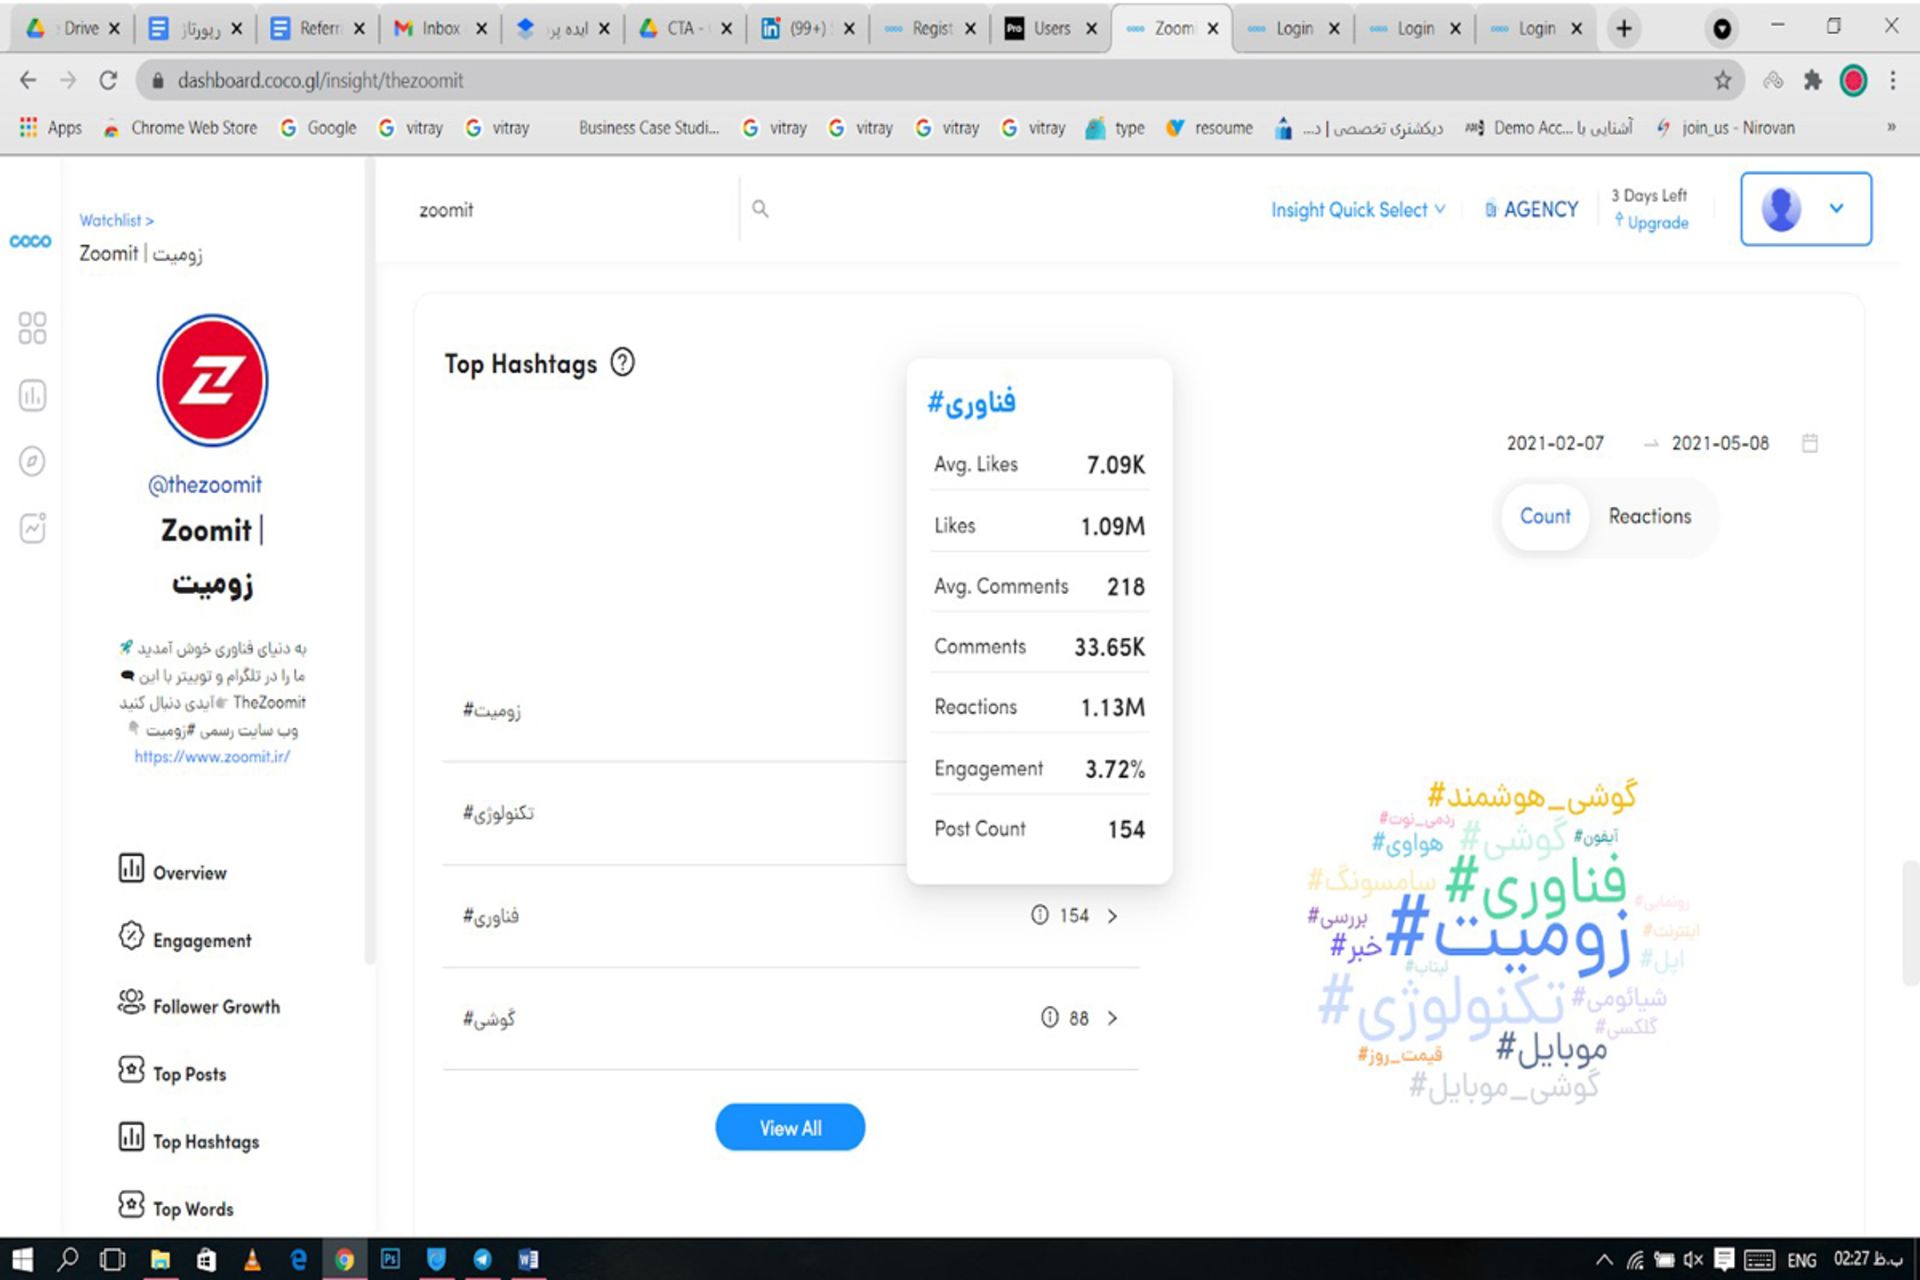Open the Top Hashtags help icon
This screenshot has height=1280, width=1920.
[x=622, y=362]
